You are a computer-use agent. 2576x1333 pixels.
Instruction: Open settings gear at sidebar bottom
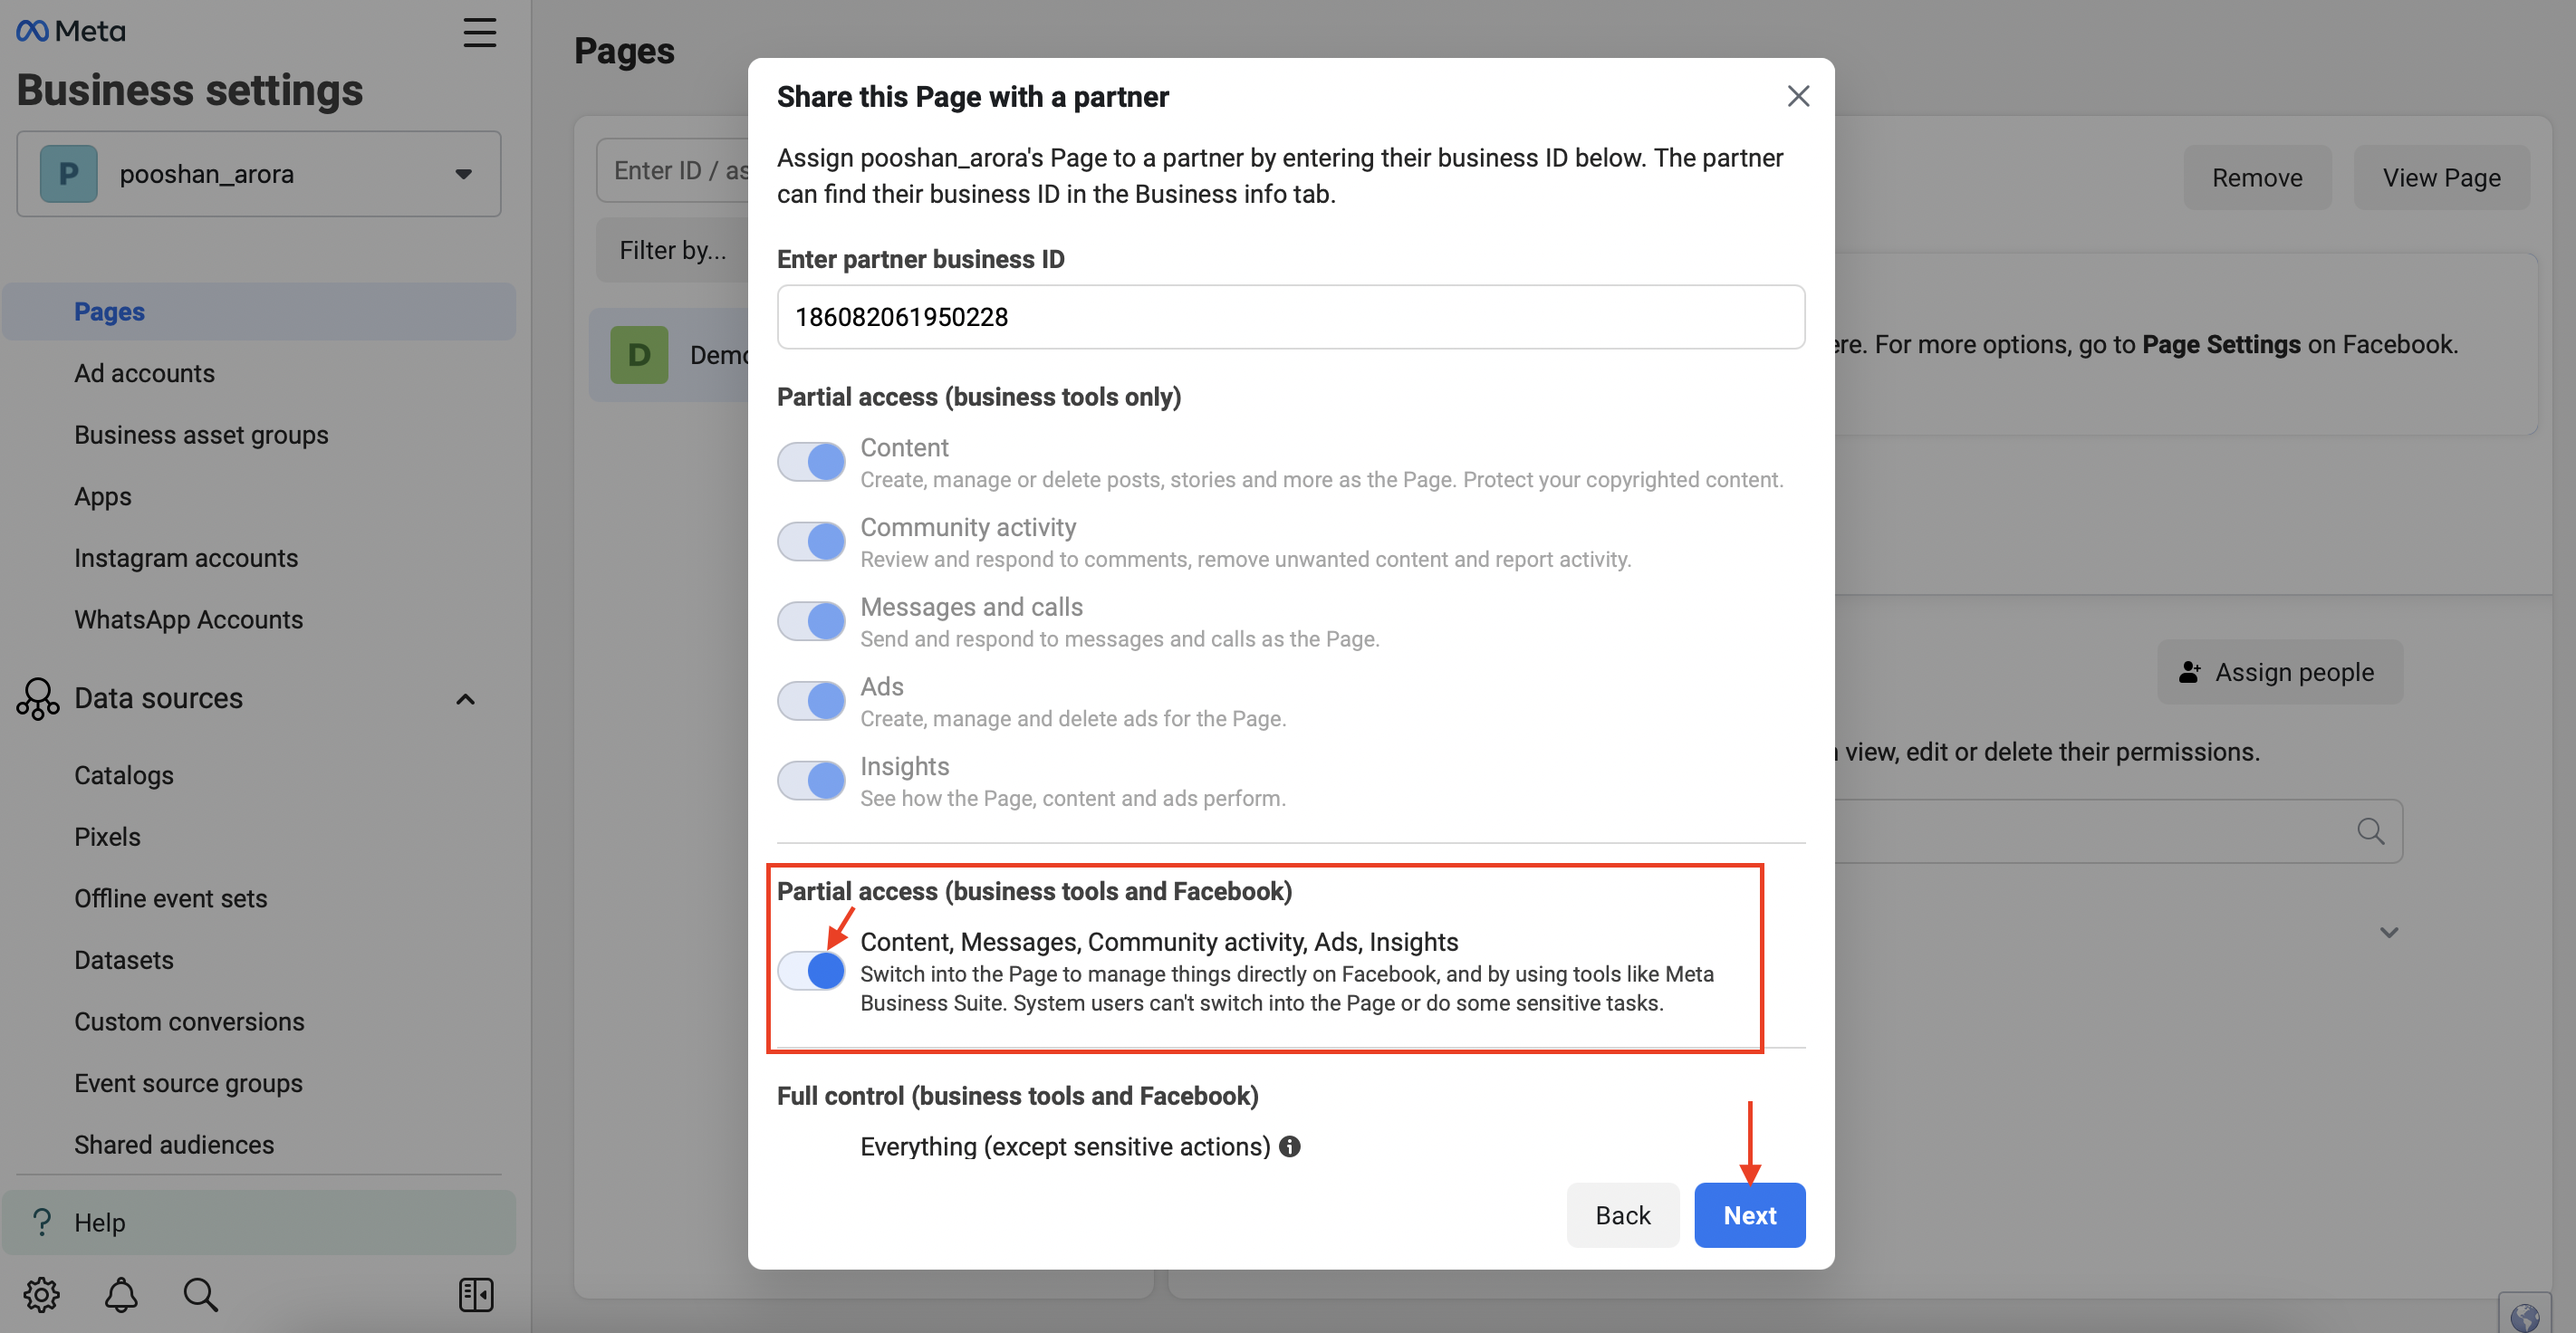click(41, 1294)
